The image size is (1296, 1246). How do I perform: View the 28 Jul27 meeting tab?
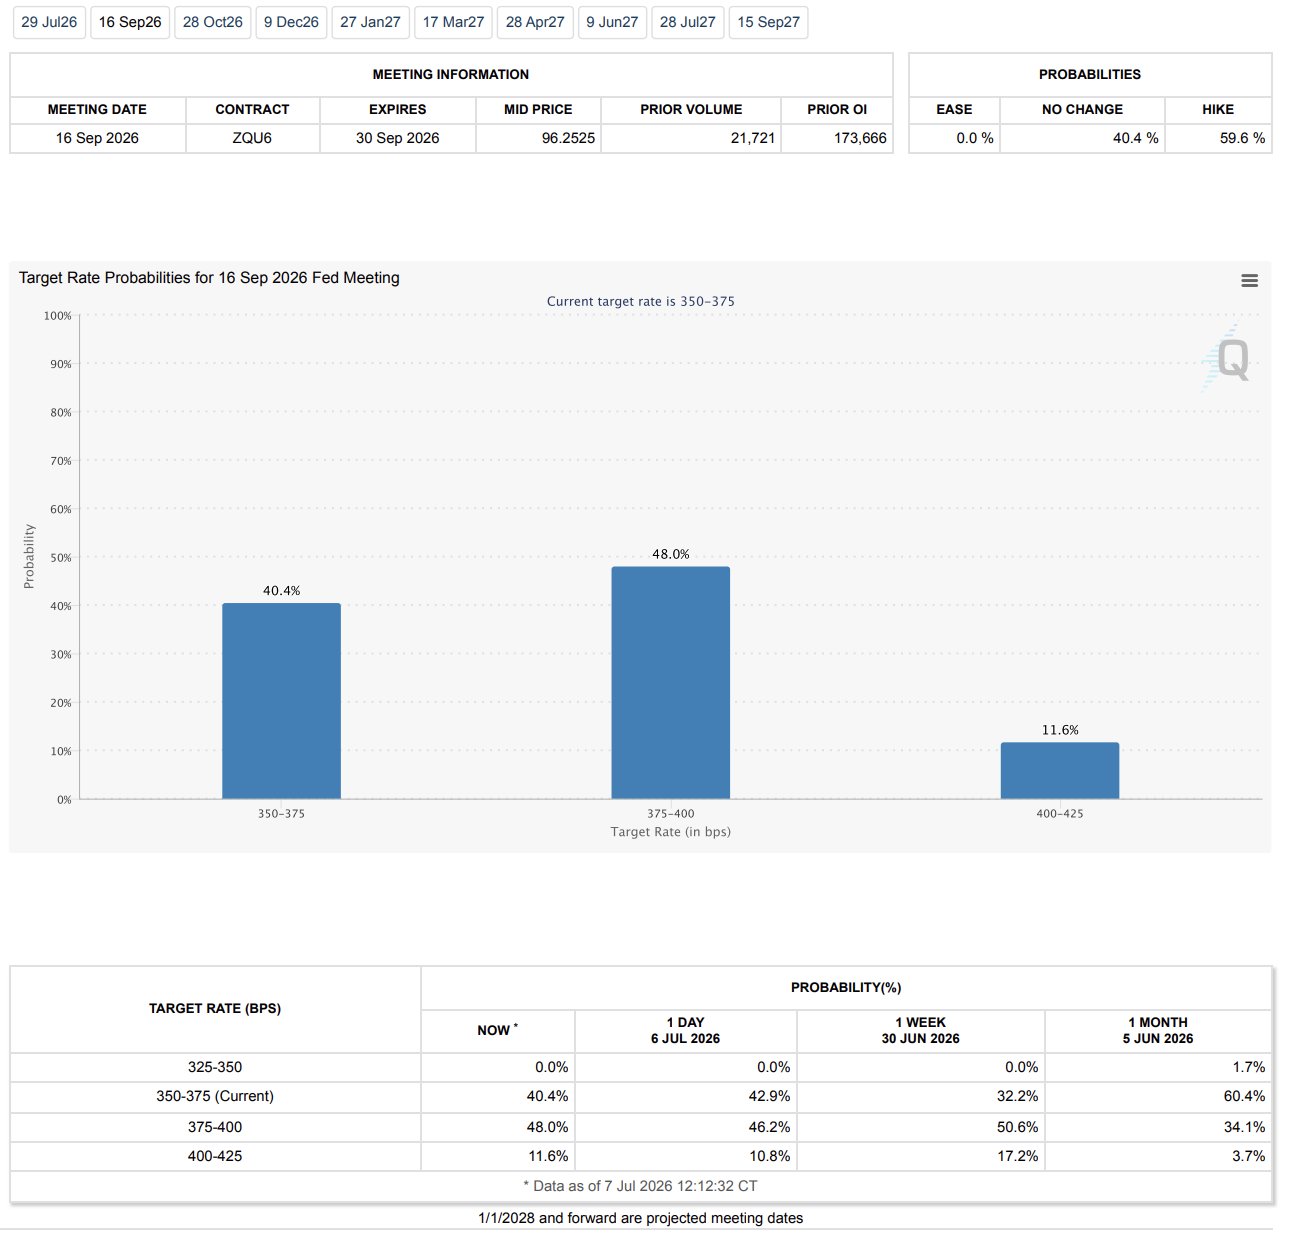tap(688, 22)
